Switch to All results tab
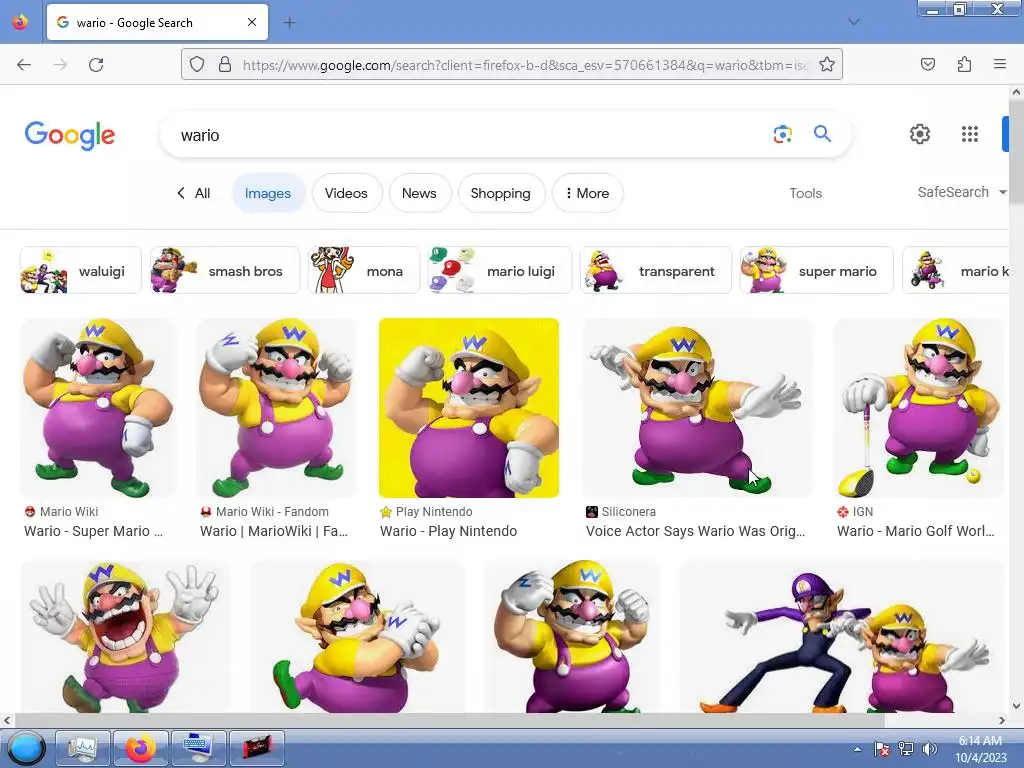This screenshot has width=1024, height=768. [194, 193]
